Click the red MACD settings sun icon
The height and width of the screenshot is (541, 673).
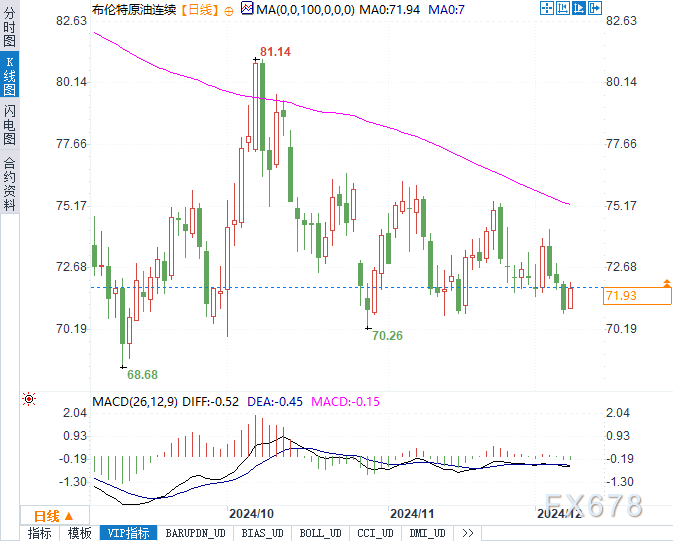click(x=29, y=399)
